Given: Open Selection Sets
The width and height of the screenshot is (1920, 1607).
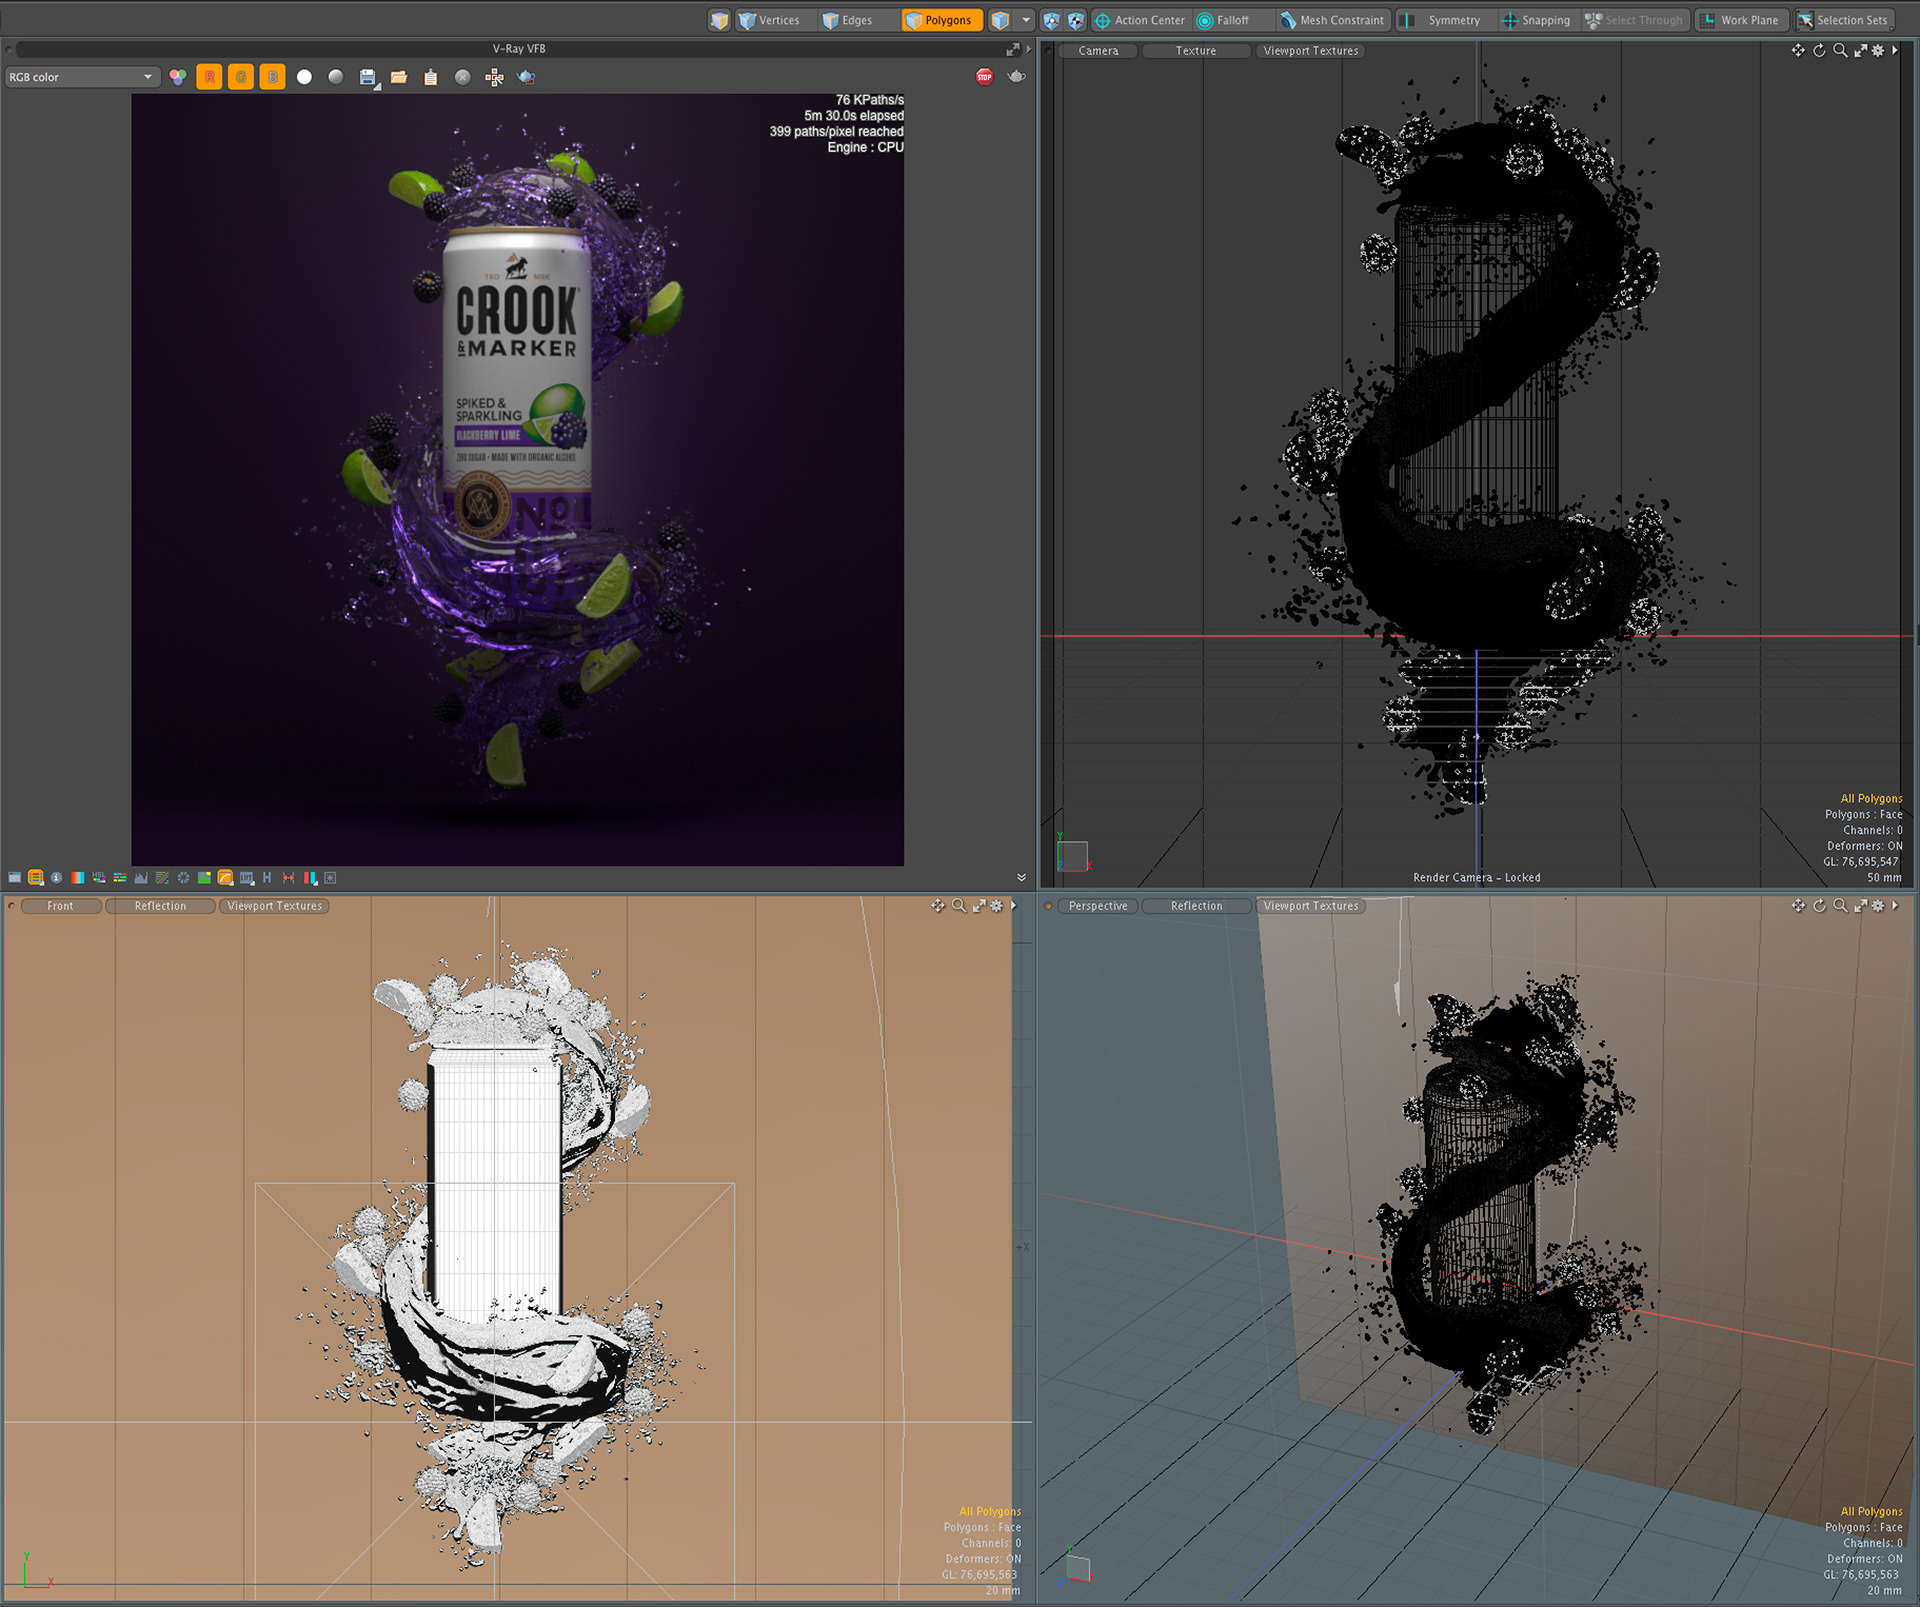Looking at the screenshot, I should (1843, 20).
